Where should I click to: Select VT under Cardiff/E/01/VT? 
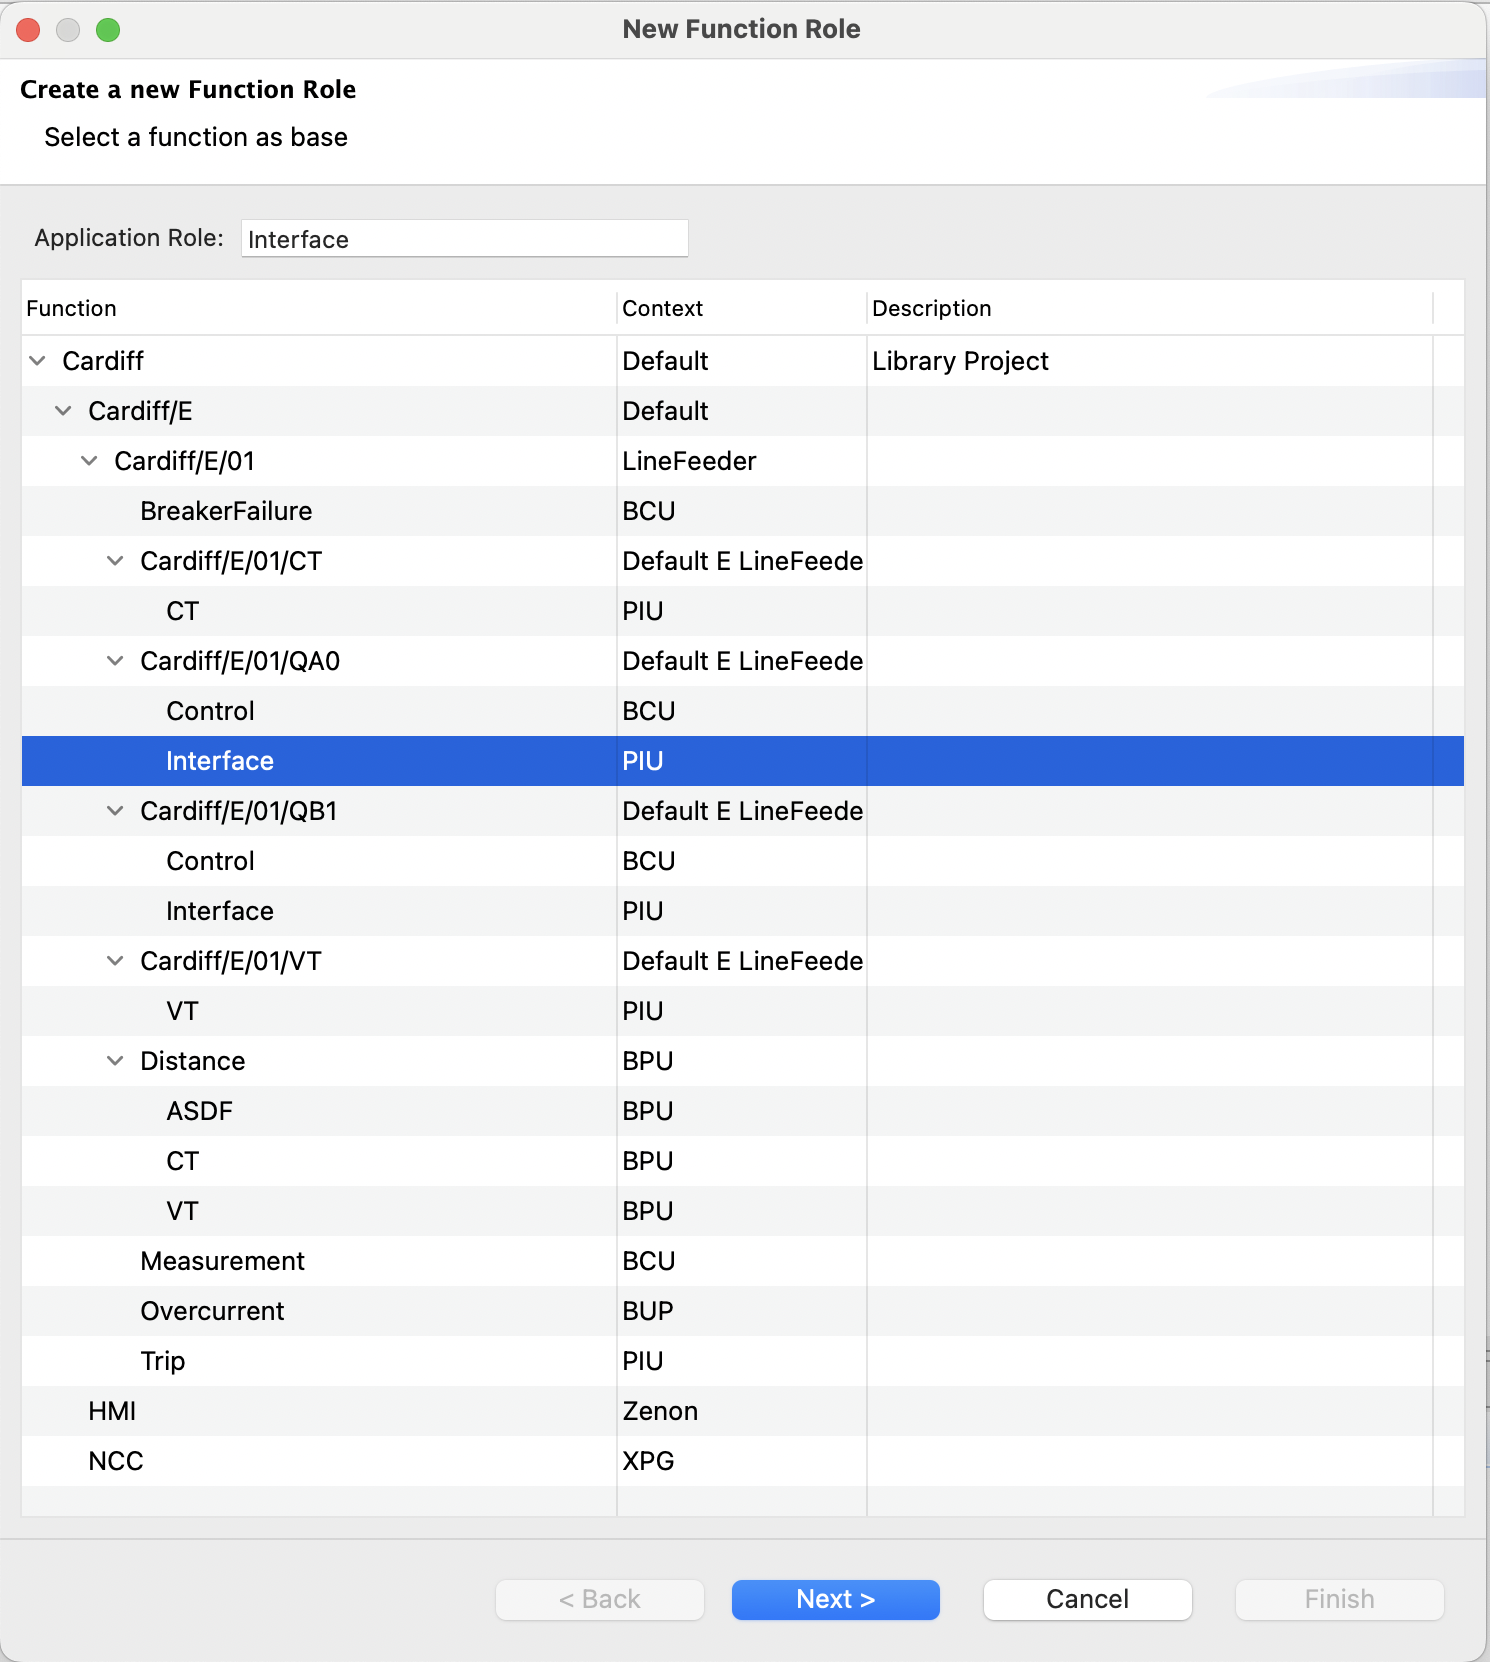(x=743, y=1011)
